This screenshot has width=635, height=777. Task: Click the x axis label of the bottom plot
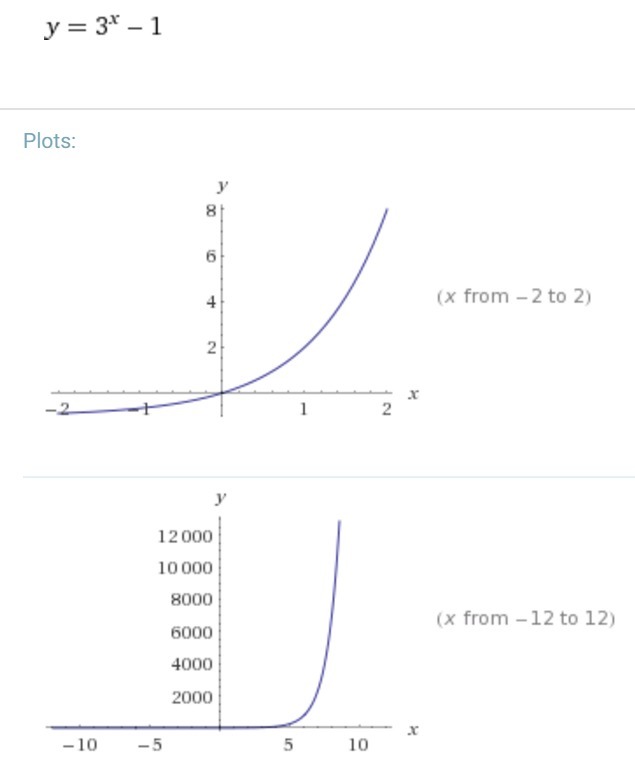[x=412, y=731]
